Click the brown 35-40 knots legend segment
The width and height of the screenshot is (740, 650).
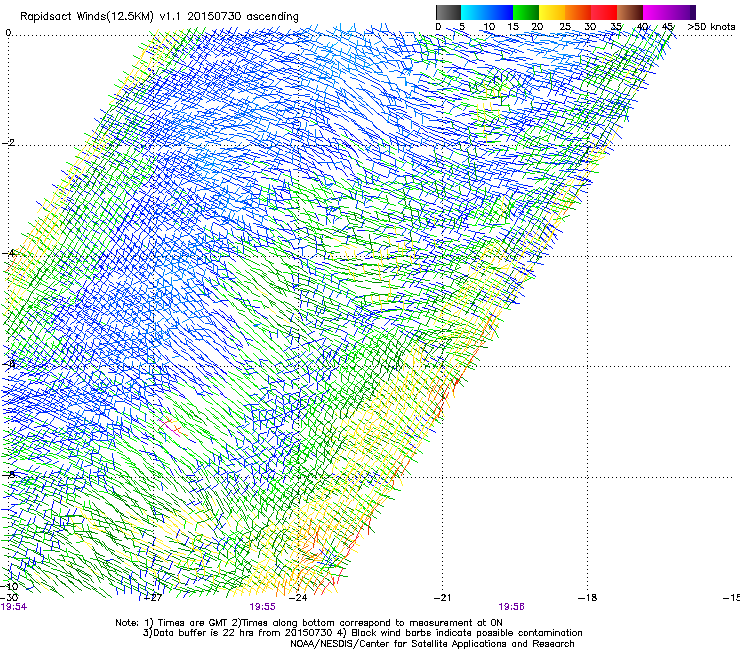click(630, 12)
